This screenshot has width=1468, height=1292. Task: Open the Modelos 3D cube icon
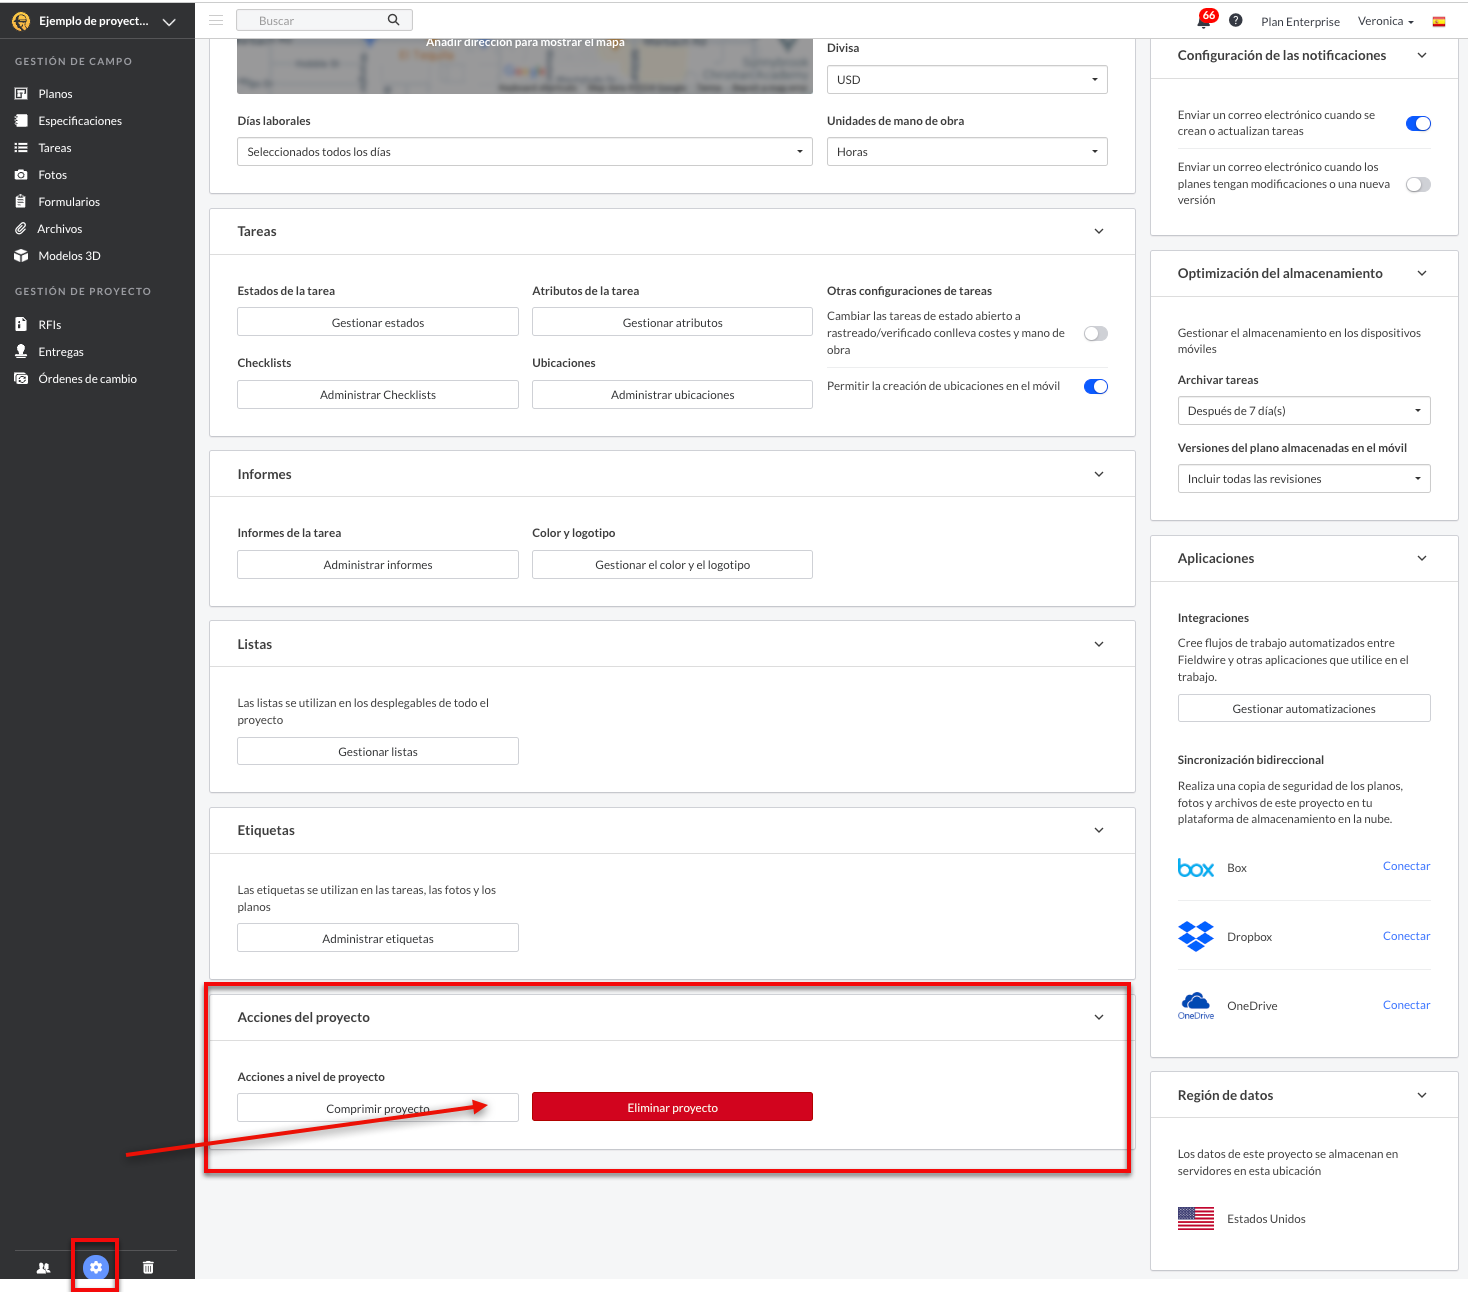[x=21, y=256]
